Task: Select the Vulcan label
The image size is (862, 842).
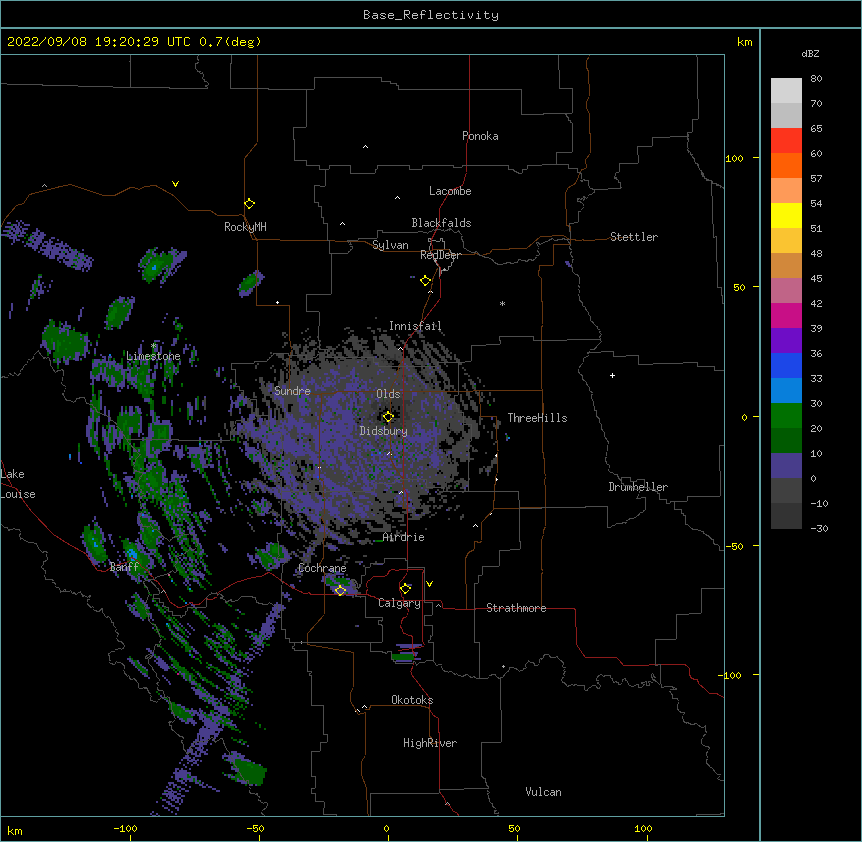Action: click(x=543, y=792)
